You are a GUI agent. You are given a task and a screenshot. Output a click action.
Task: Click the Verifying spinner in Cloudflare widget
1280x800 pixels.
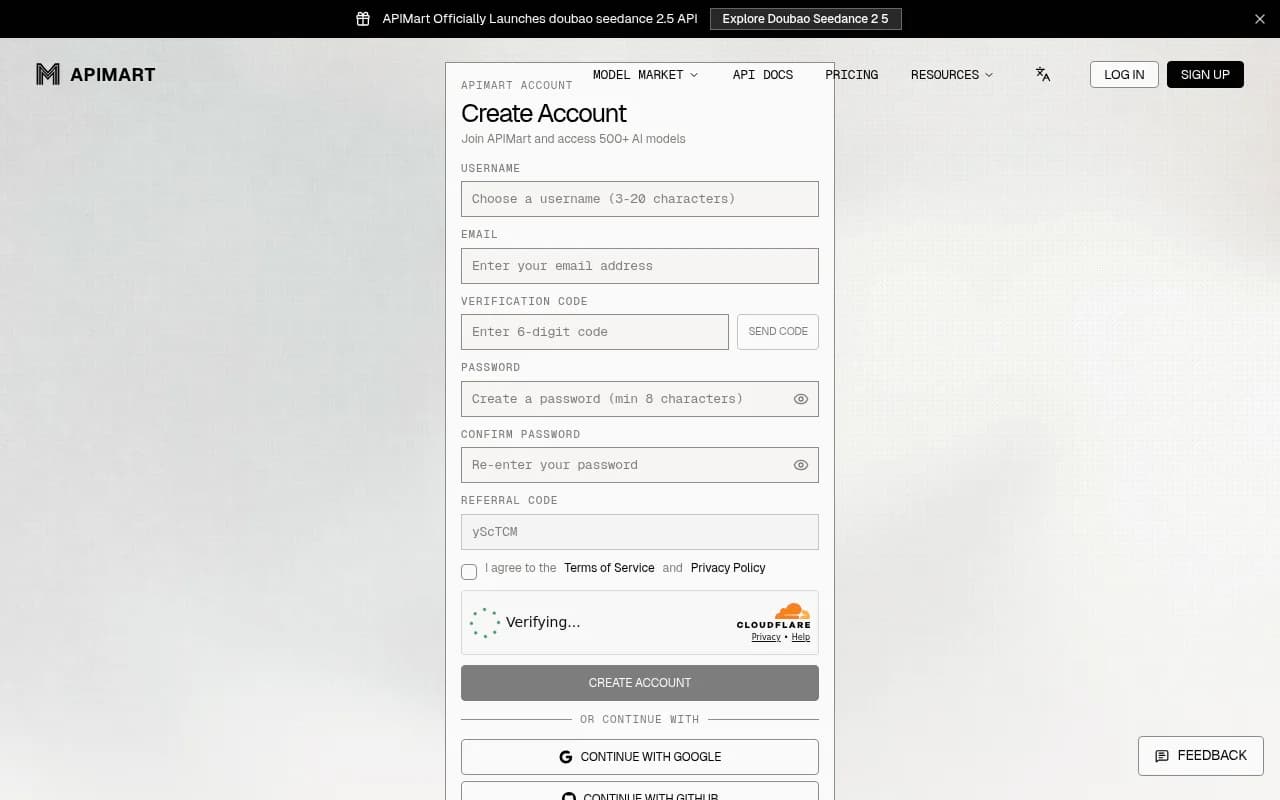(x=485, y=623)
